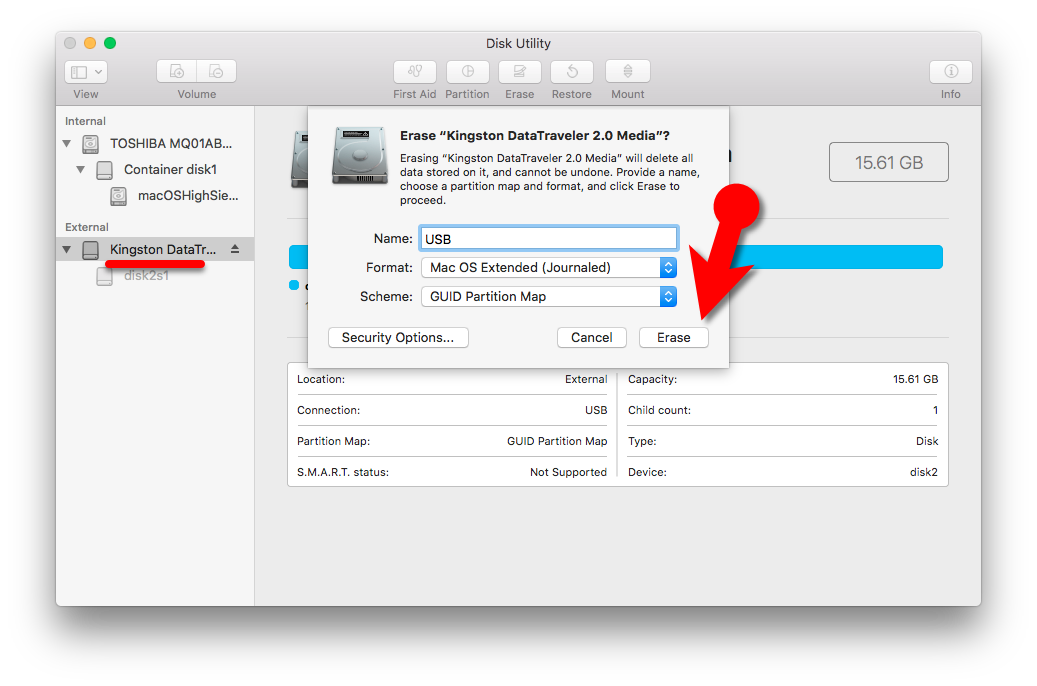This screenshot has width=1037, height=686.
Task: Click the Name field containing USB
Action: pyautogui.click(x=549, y=239)
